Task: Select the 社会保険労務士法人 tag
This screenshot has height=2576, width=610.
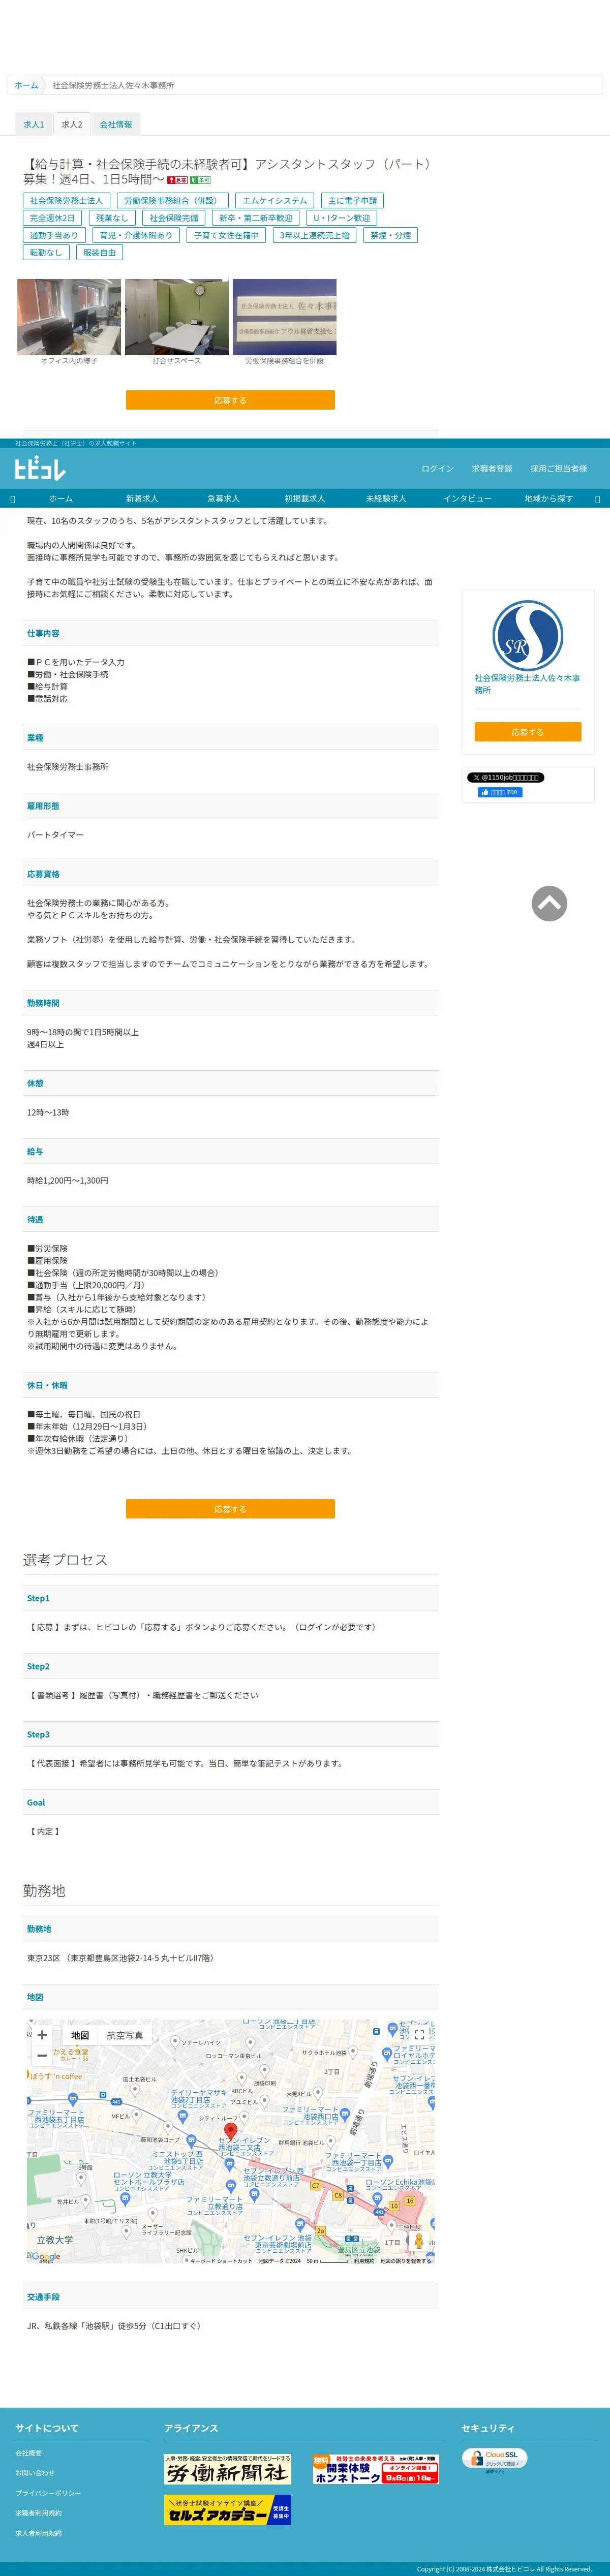Action: 66,201
